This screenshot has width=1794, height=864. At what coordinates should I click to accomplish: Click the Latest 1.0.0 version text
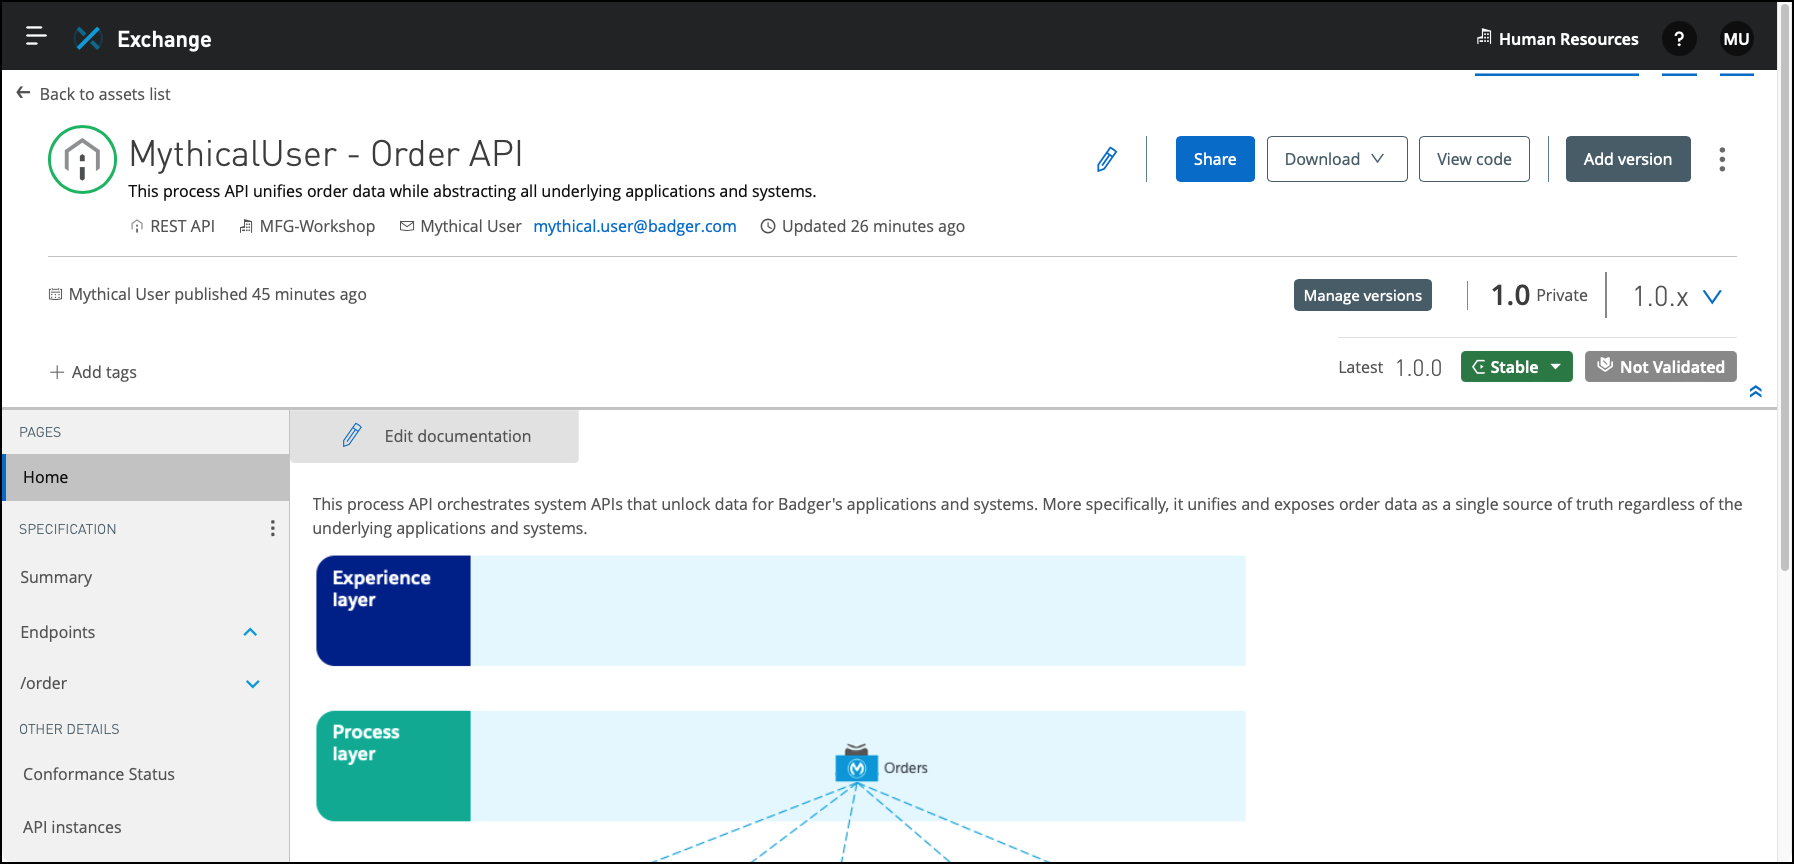coord(1390,367)
